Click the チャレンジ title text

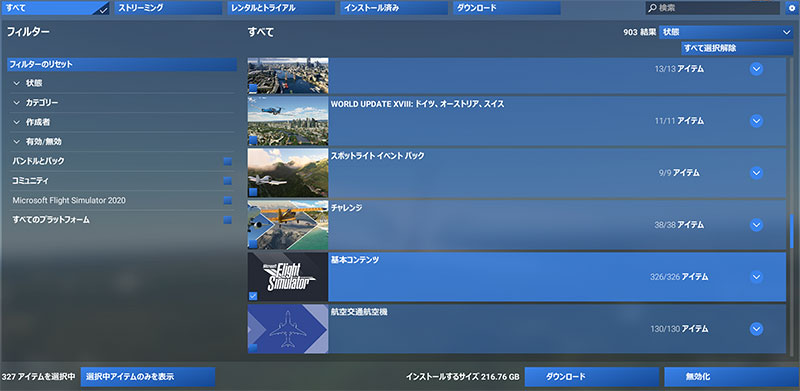346,208
